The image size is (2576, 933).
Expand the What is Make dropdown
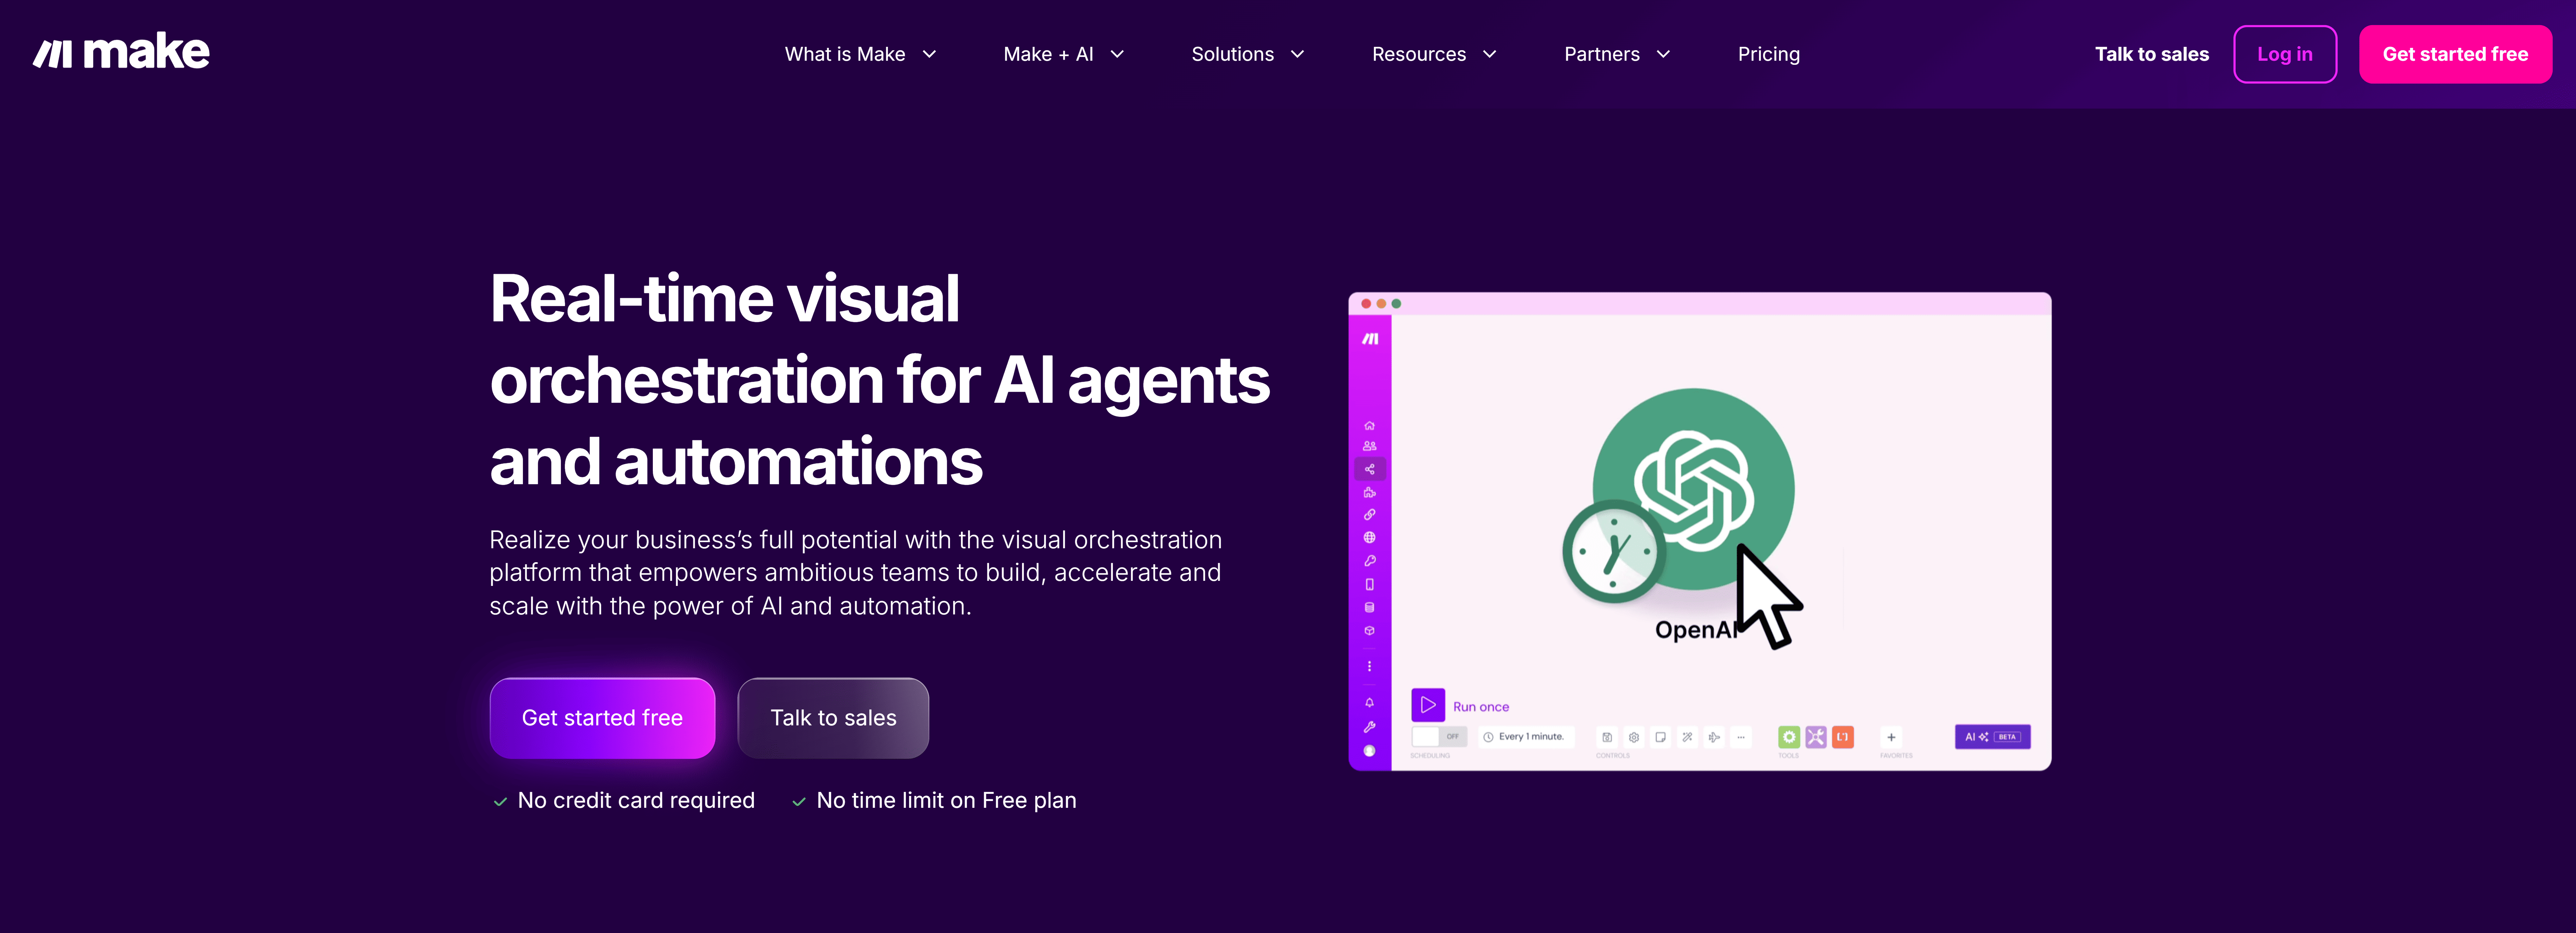click(860, 54)
